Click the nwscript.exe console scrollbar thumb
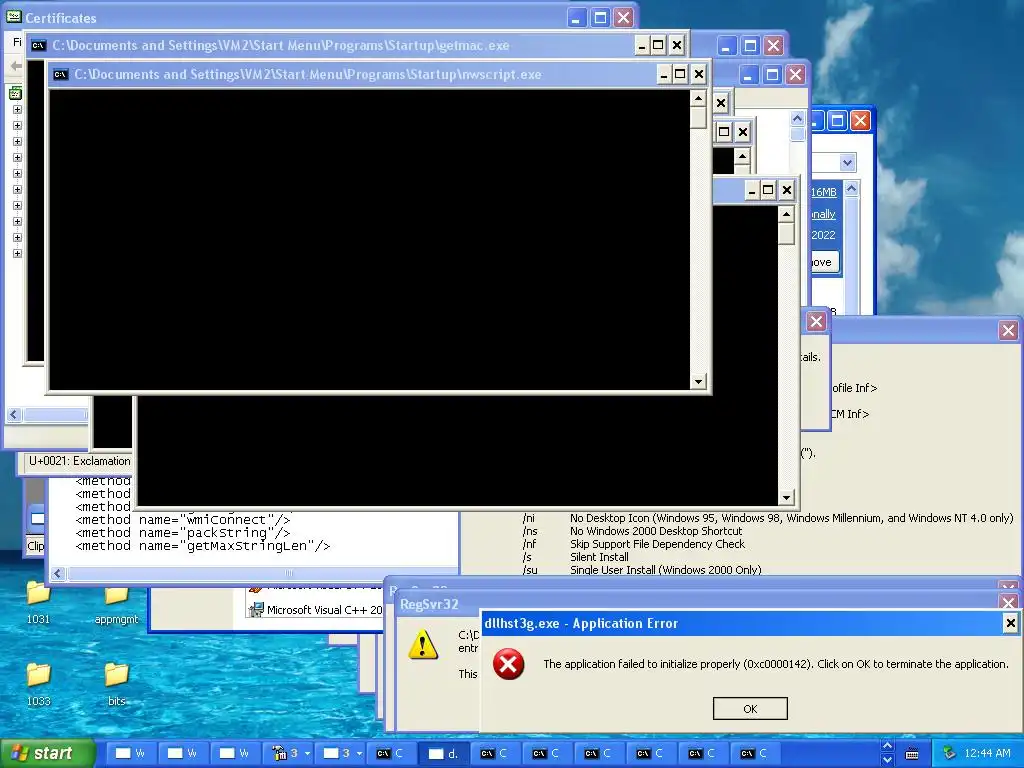 point(698,117)
